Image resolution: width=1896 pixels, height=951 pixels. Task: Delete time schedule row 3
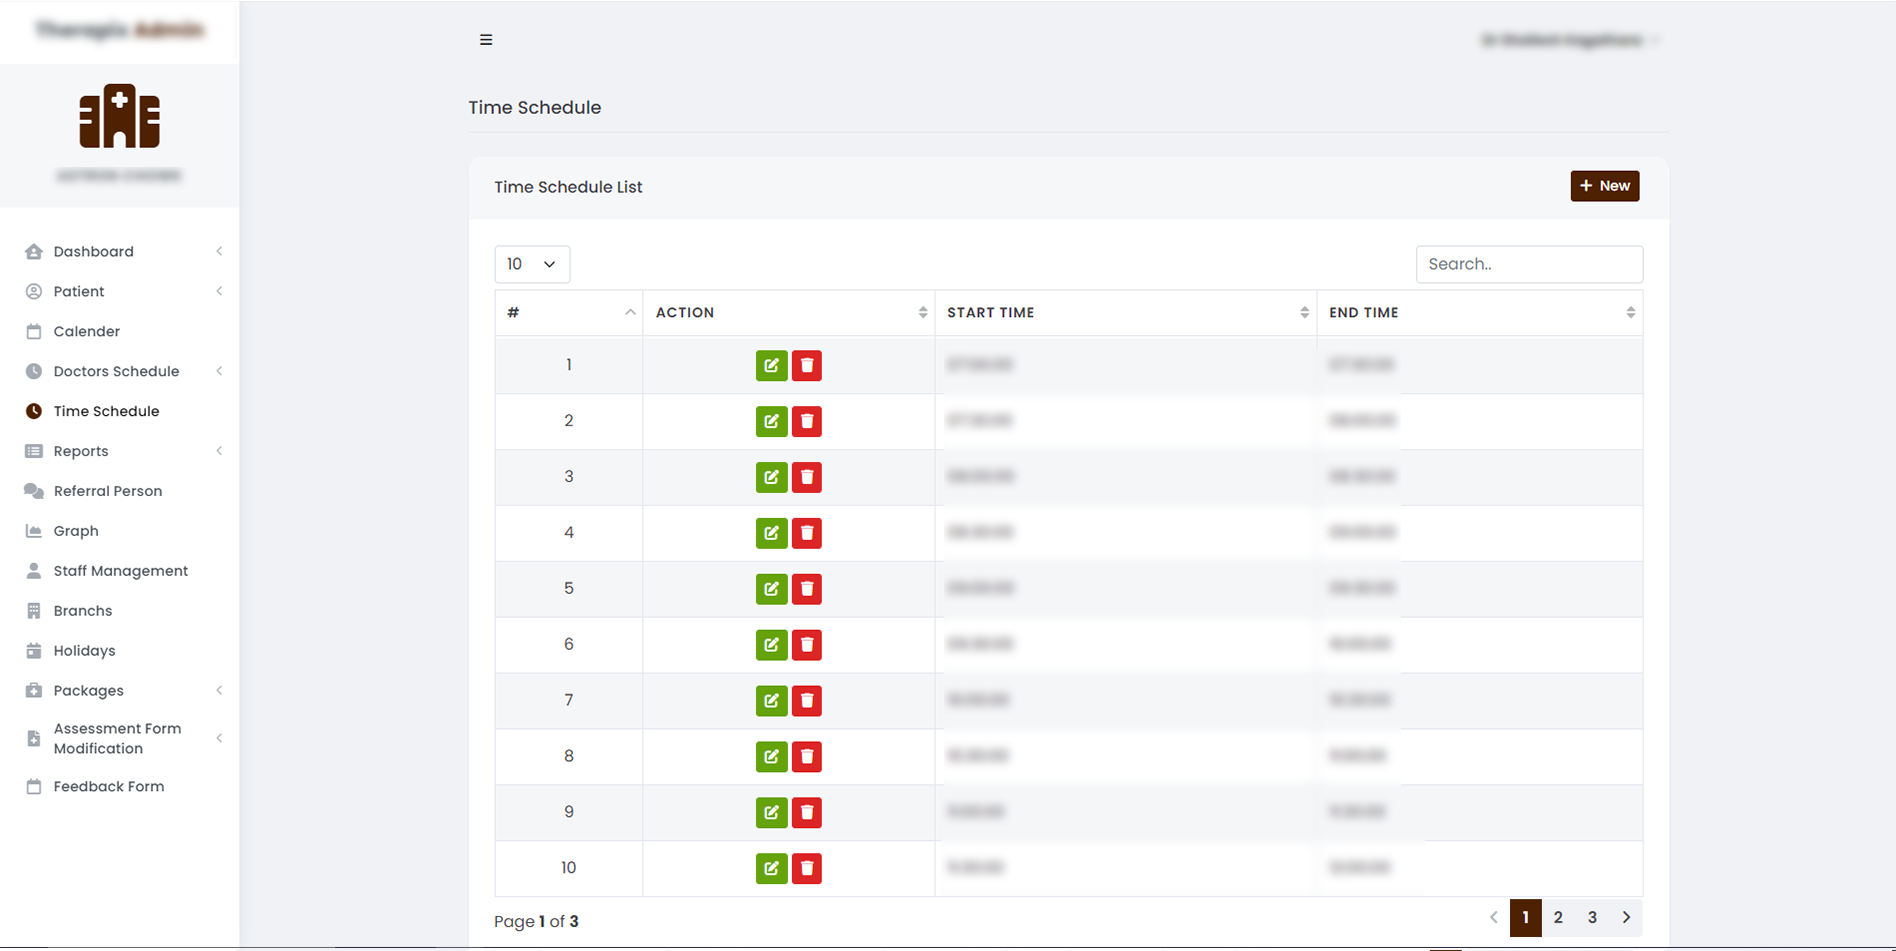pos(807,477)
